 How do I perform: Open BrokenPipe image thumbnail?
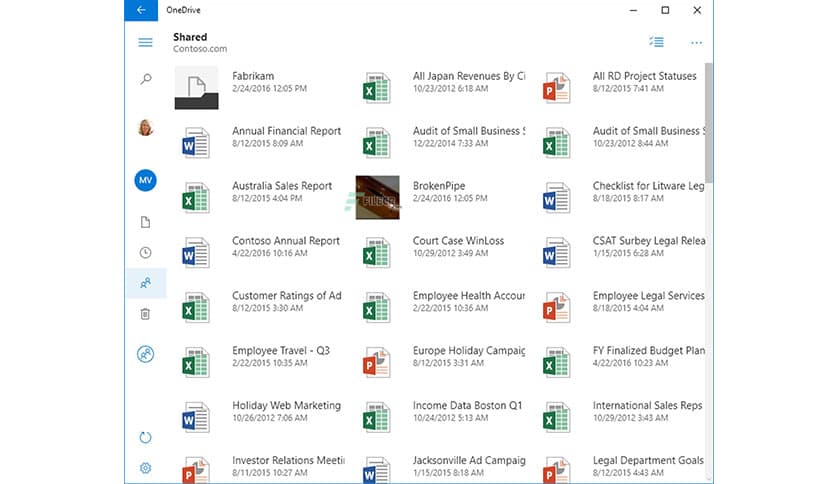tap(377, 197)
